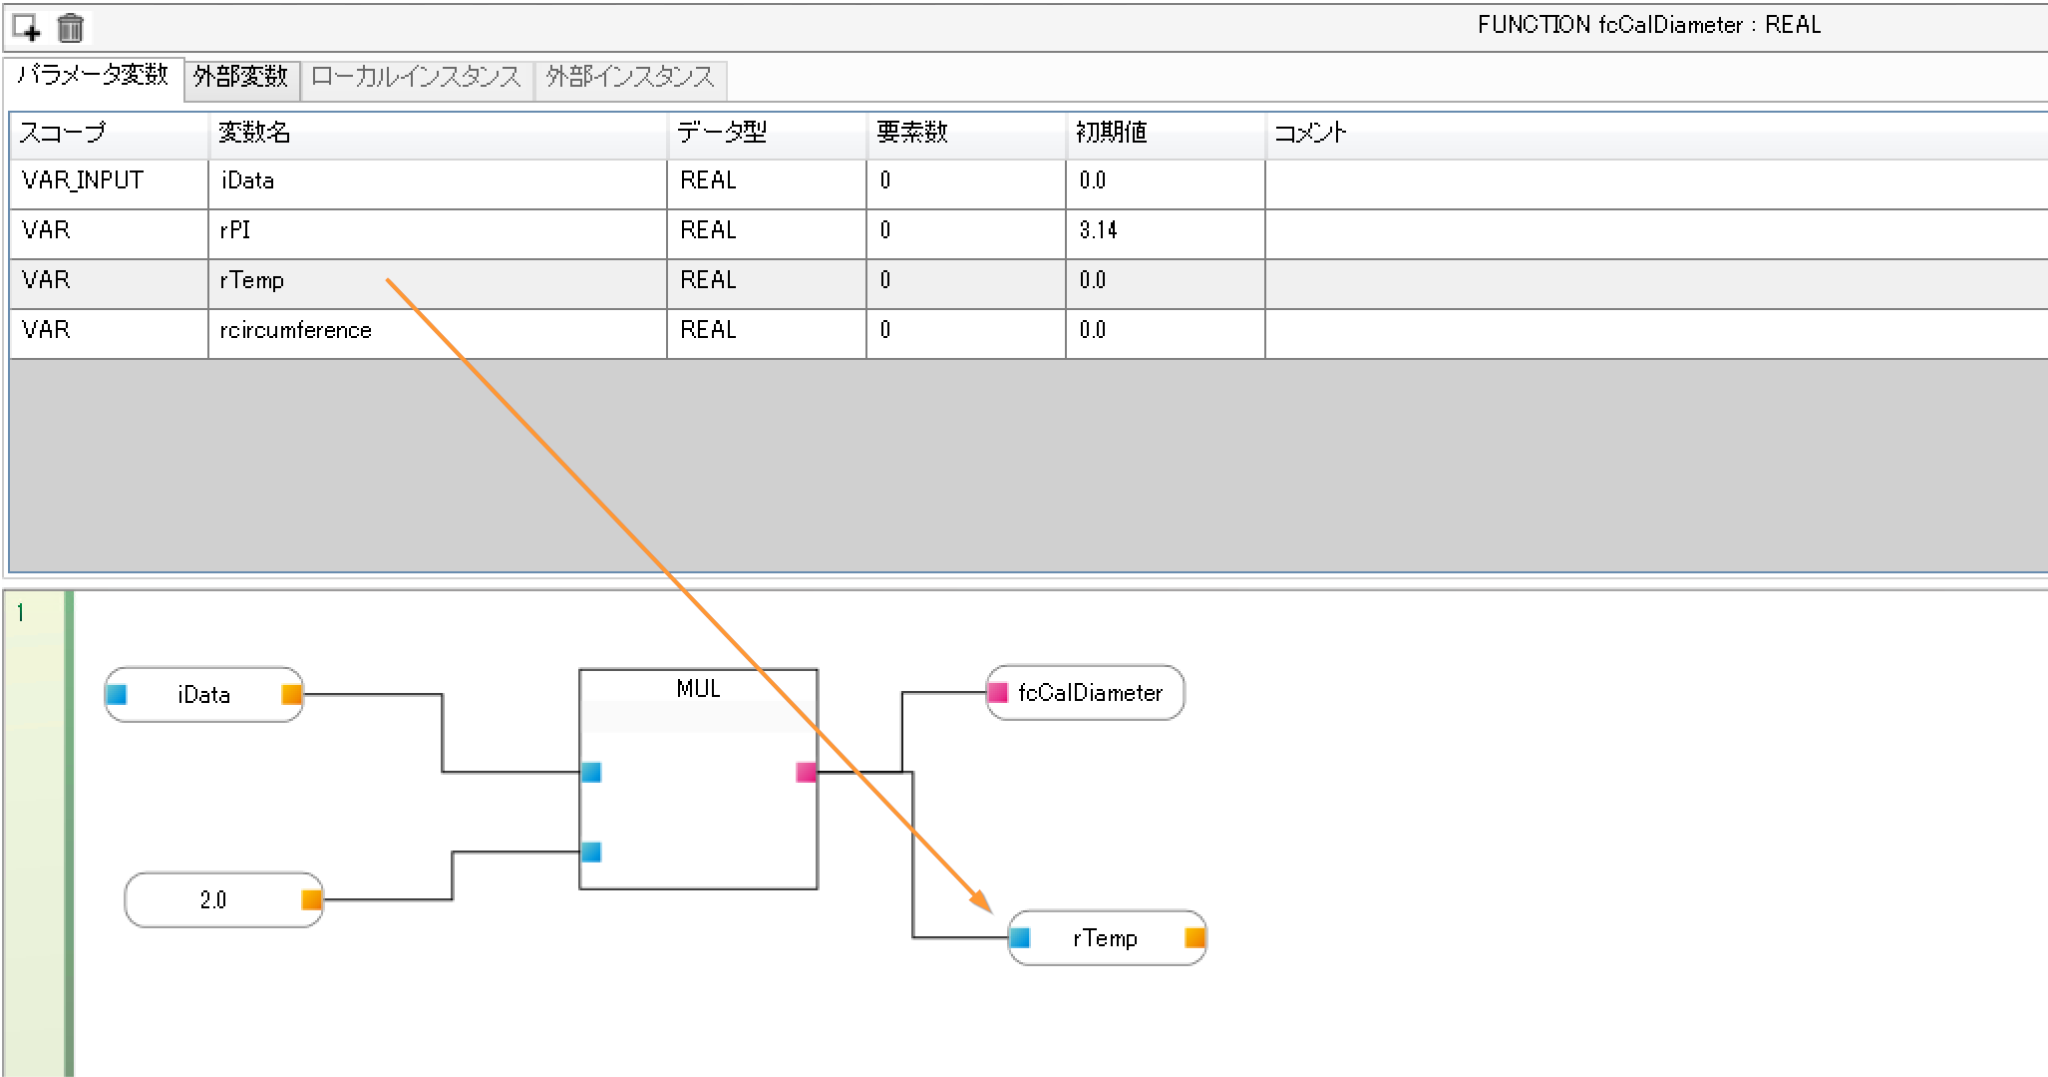The height and width of the screenshot is (1077, 2048).
Task: Click the pink pin on fcCalDiameter node
Action: pyautogui.click(x=997, y=692)
